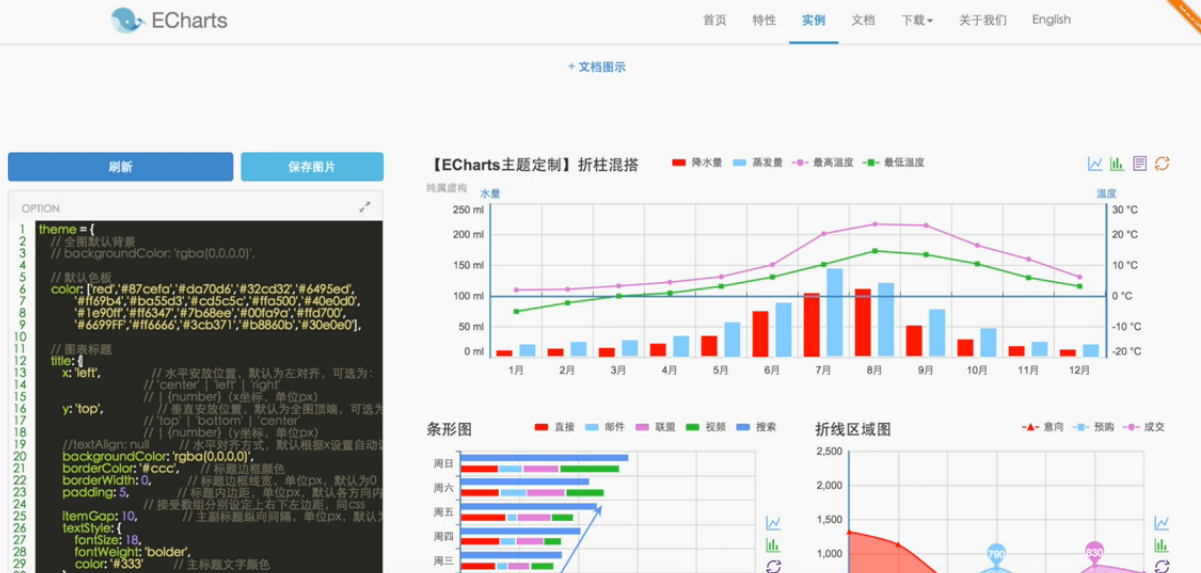This screenshot has width=1201, height=573.
Task: Switch bar chart (条形图) to bar type
Action: click(x=773, y=546)
